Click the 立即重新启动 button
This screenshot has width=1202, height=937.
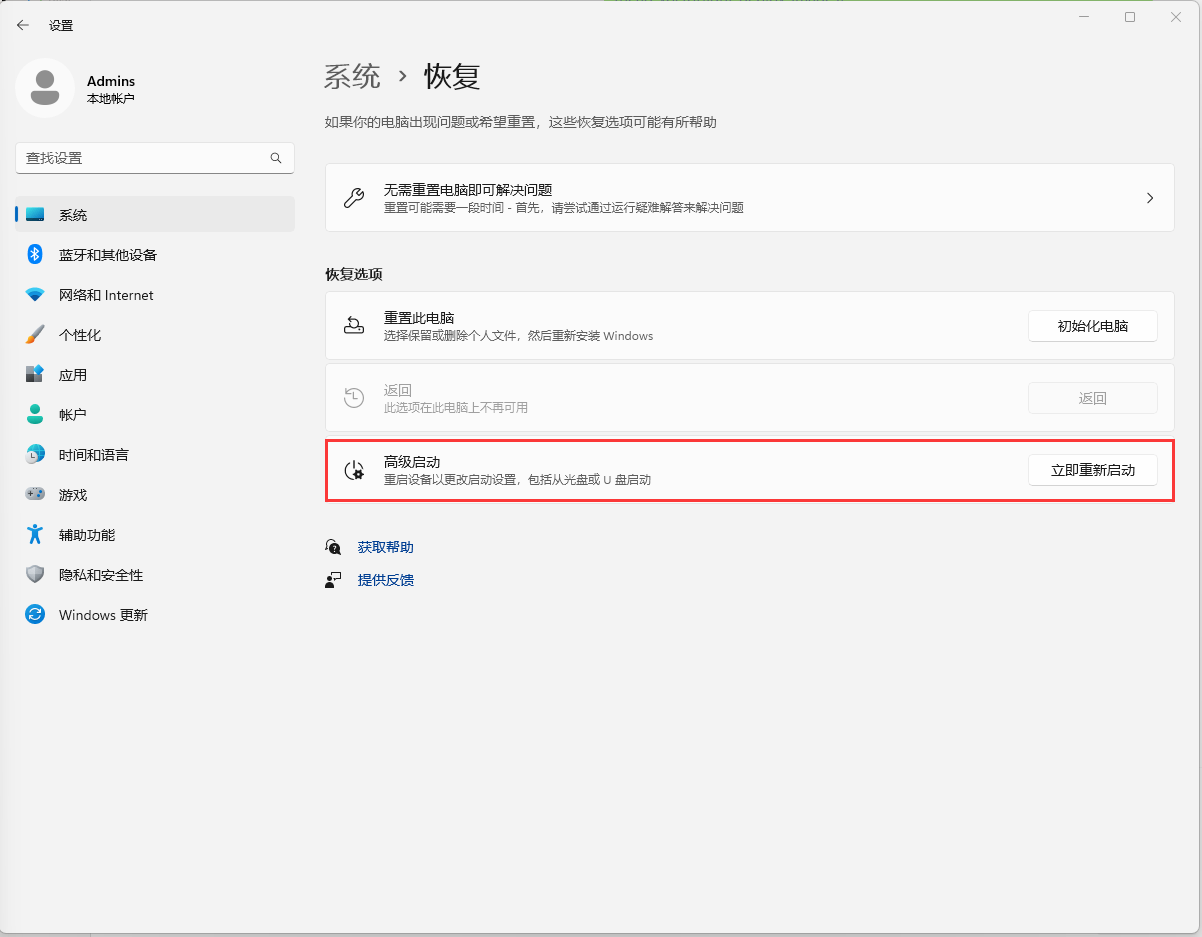(x=1093, y=470)
